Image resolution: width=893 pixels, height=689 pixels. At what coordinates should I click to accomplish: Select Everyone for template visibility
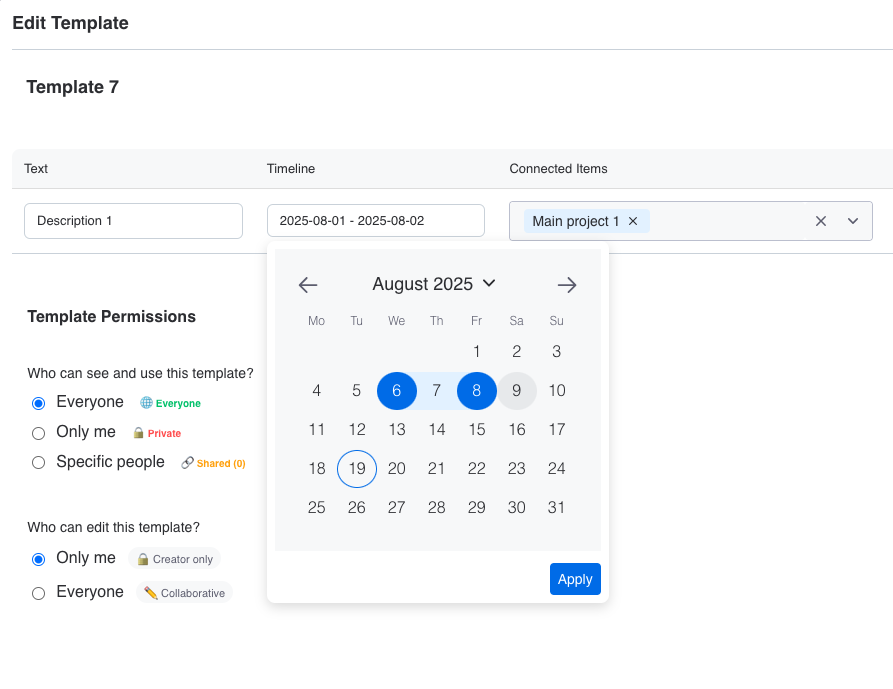39,403
